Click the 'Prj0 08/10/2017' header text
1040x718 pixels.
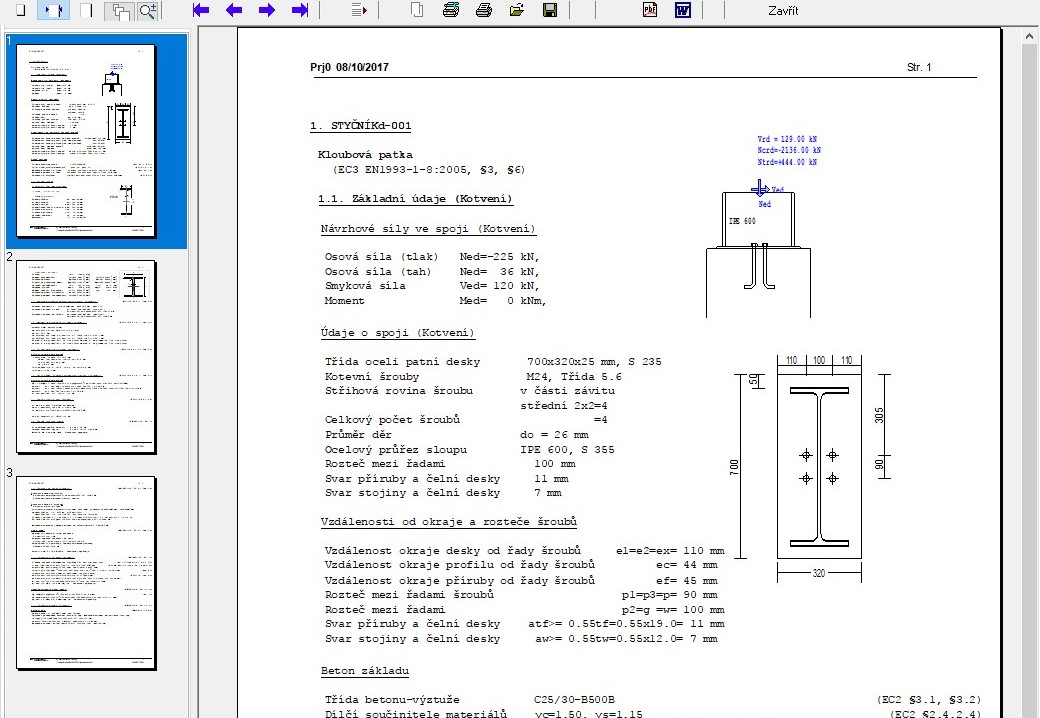(x=350, y=67)
